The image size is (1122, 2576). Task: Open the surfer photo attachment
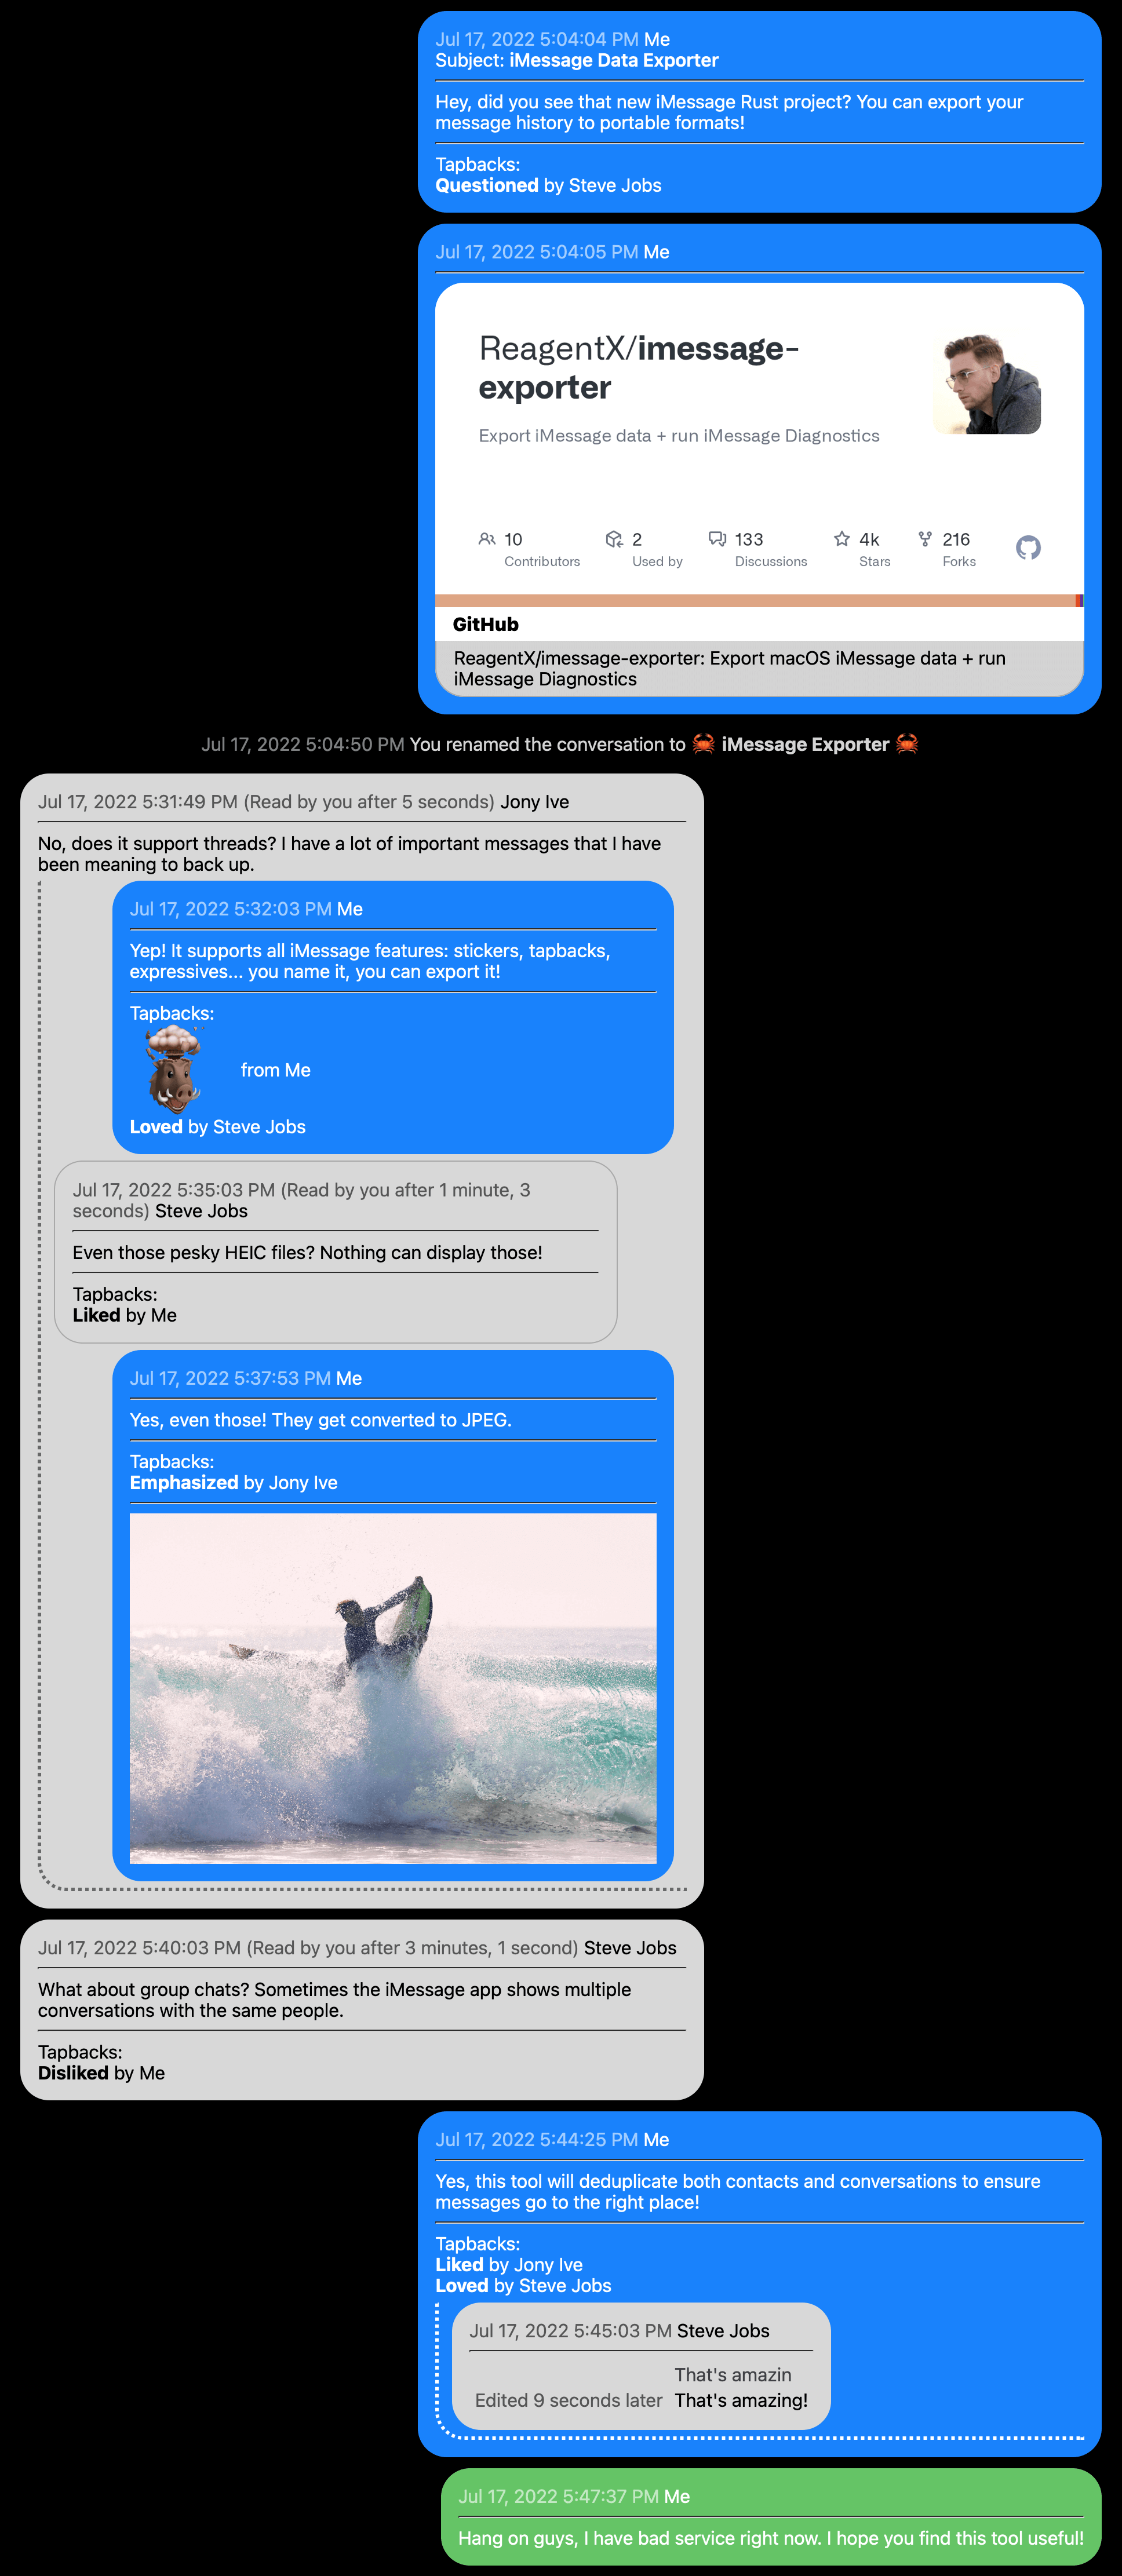[x=393, y=1687]
